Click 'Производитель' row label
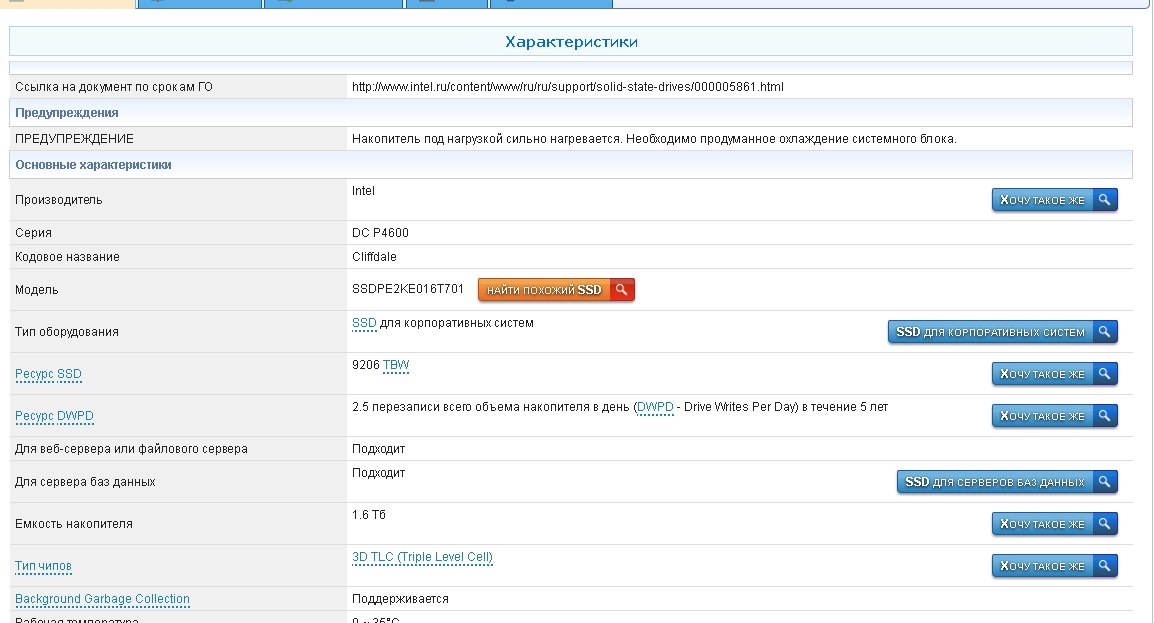This screenshot has height=623, width=1154. tap(59, 200)
